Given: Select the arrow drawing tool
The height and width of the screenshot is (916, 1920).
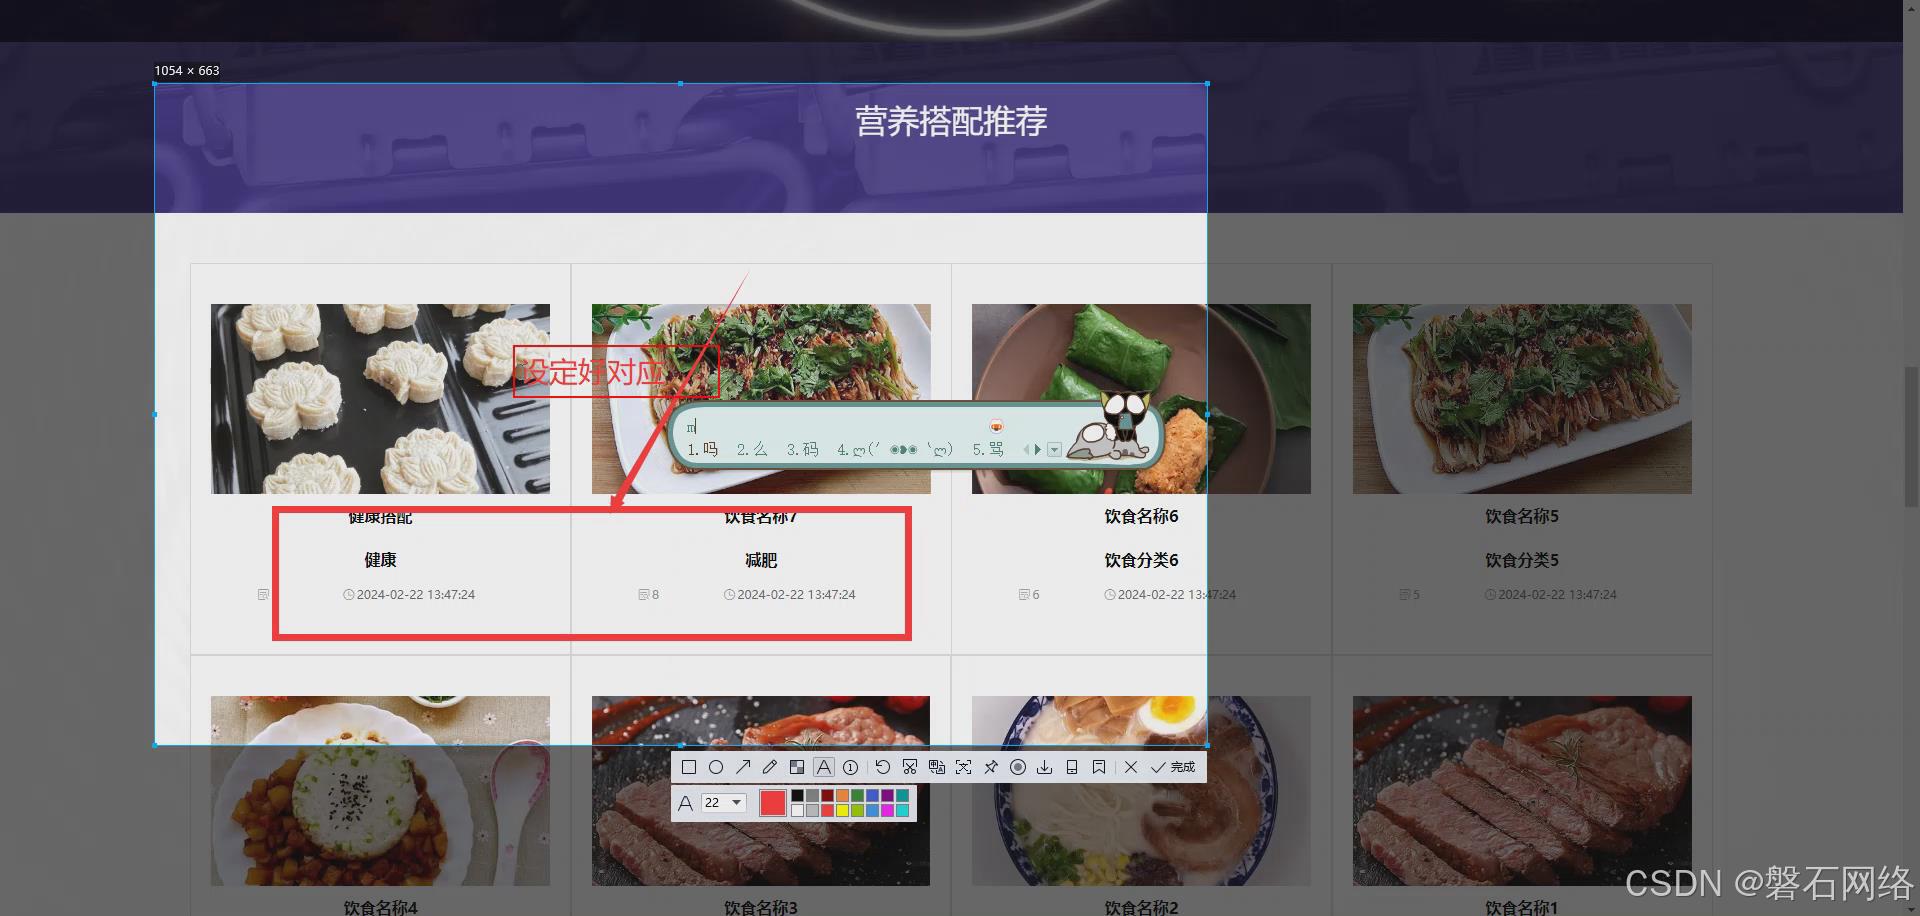Looking at the screenshot, I should click(x=743, y=767).
